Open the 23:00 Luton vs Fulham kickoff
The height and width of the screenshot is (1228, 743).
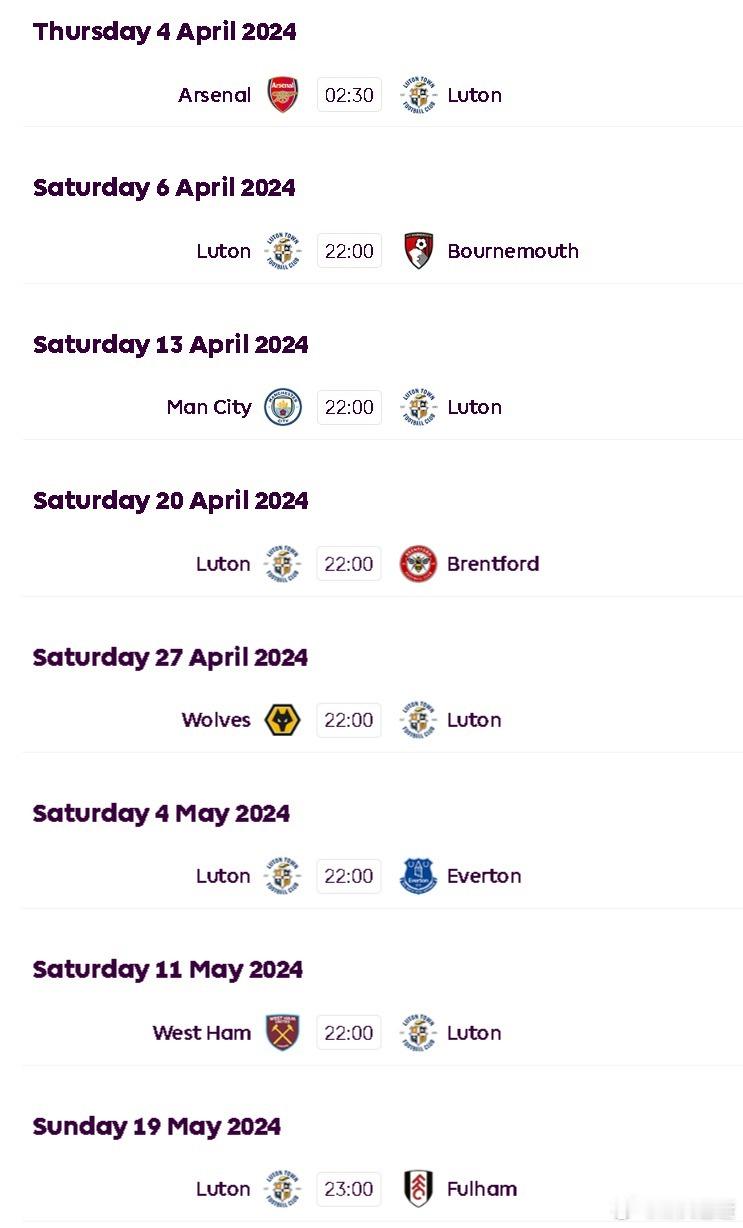tap(349, 1189)
